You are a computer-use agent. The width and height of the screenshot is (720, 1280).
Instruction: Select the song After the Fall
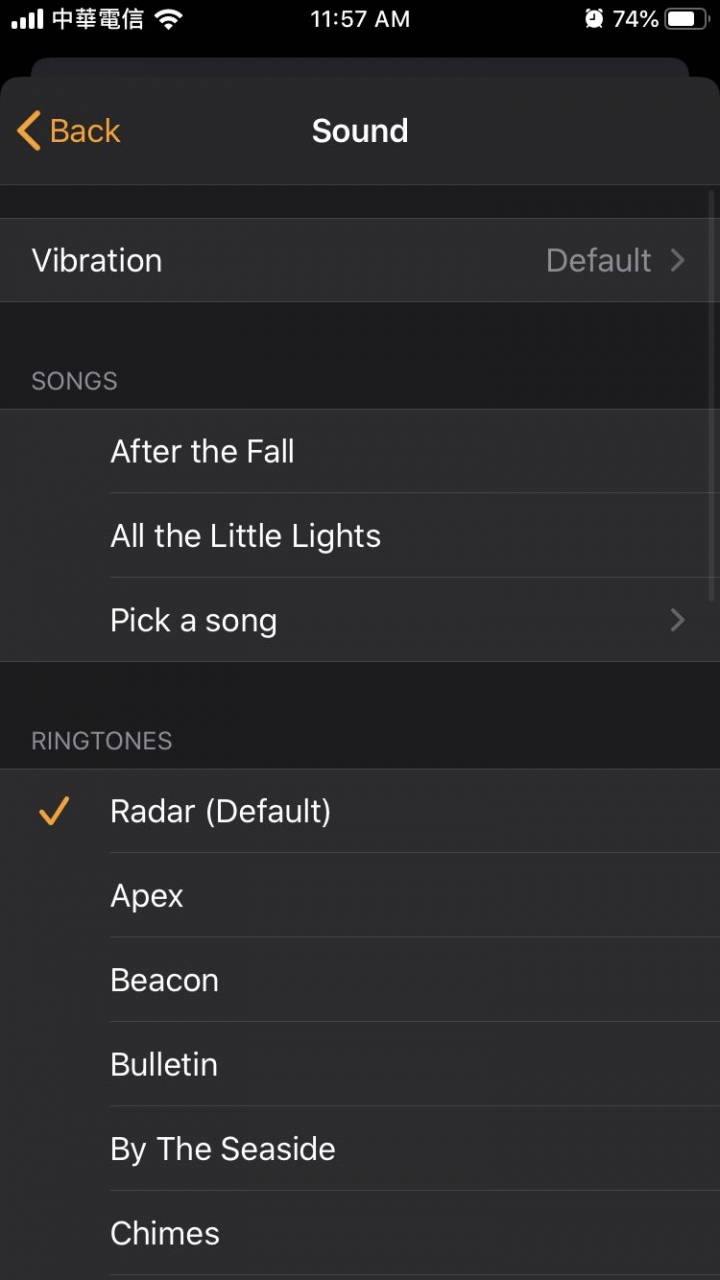point(360,451)
